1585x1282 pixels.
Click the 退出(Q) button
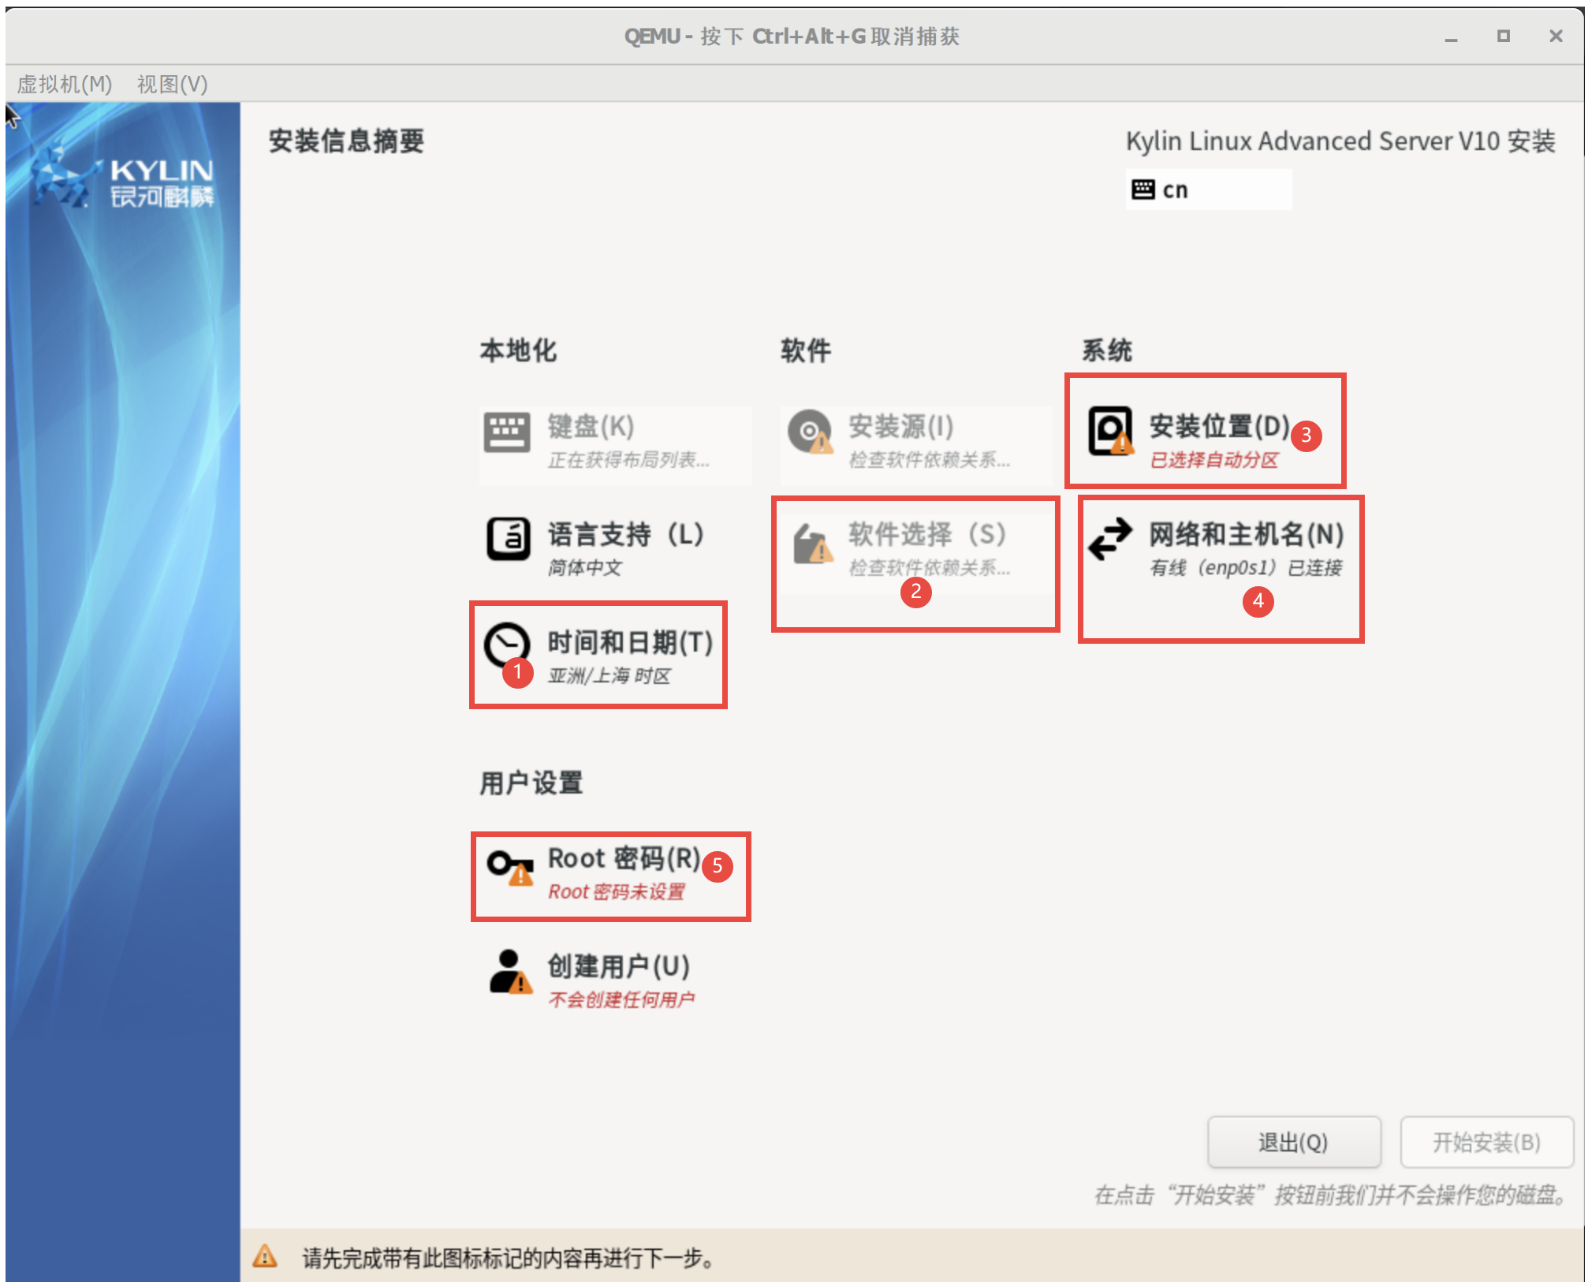(1294, 1142)
